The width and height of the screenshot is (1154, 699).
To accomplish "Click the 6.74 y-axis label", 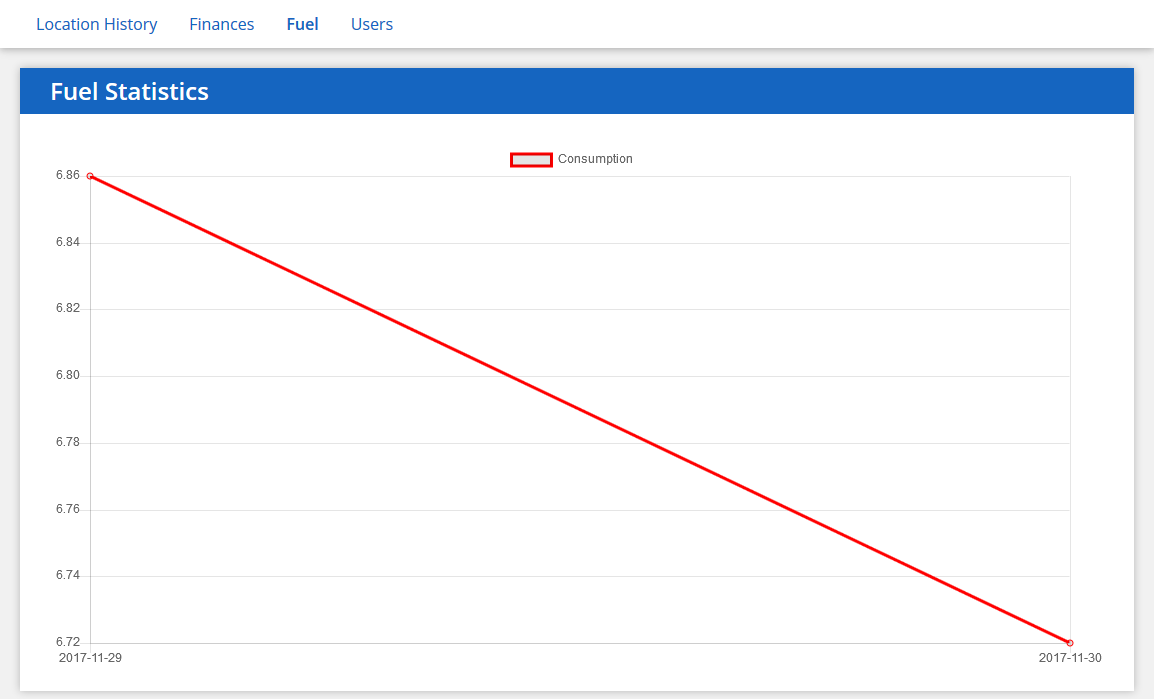I will tap(68, 576).
